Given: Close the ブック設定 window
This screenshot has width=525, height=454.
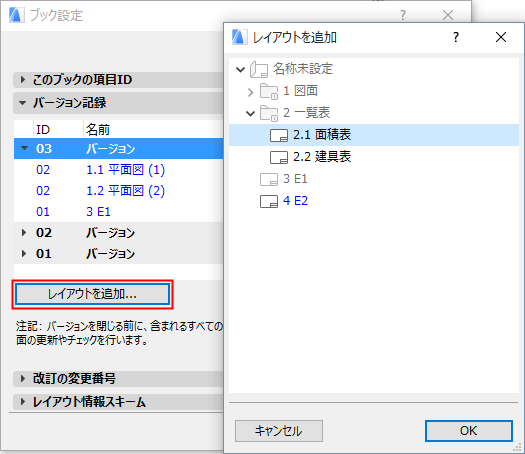Looking at the screenshot, I should coord(448,15).
